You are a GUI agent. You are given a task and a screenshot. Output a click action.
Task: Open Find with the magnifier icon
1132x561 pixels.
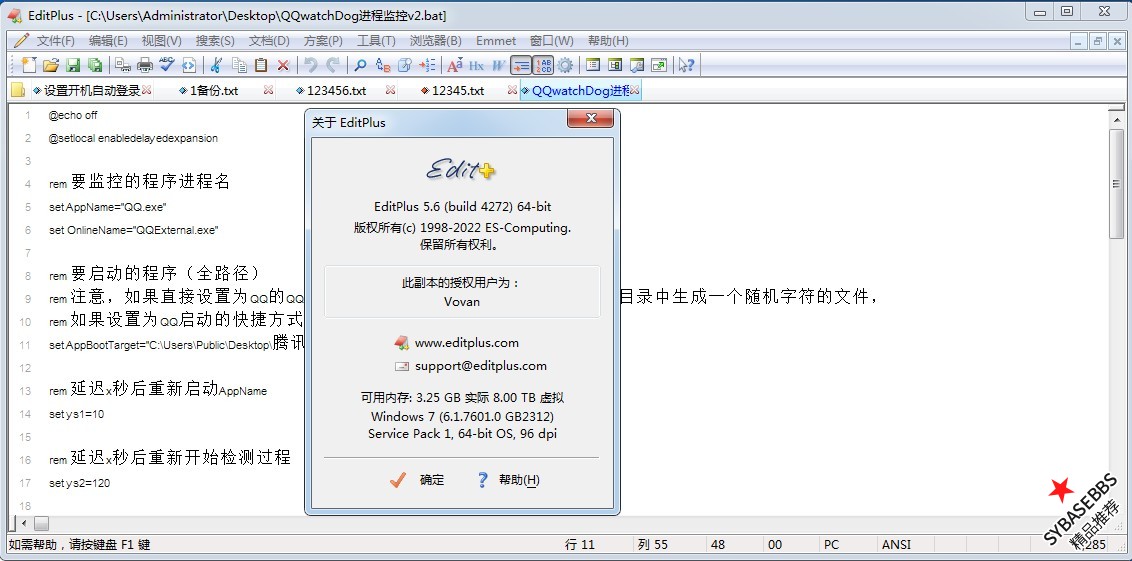[360, 65]
